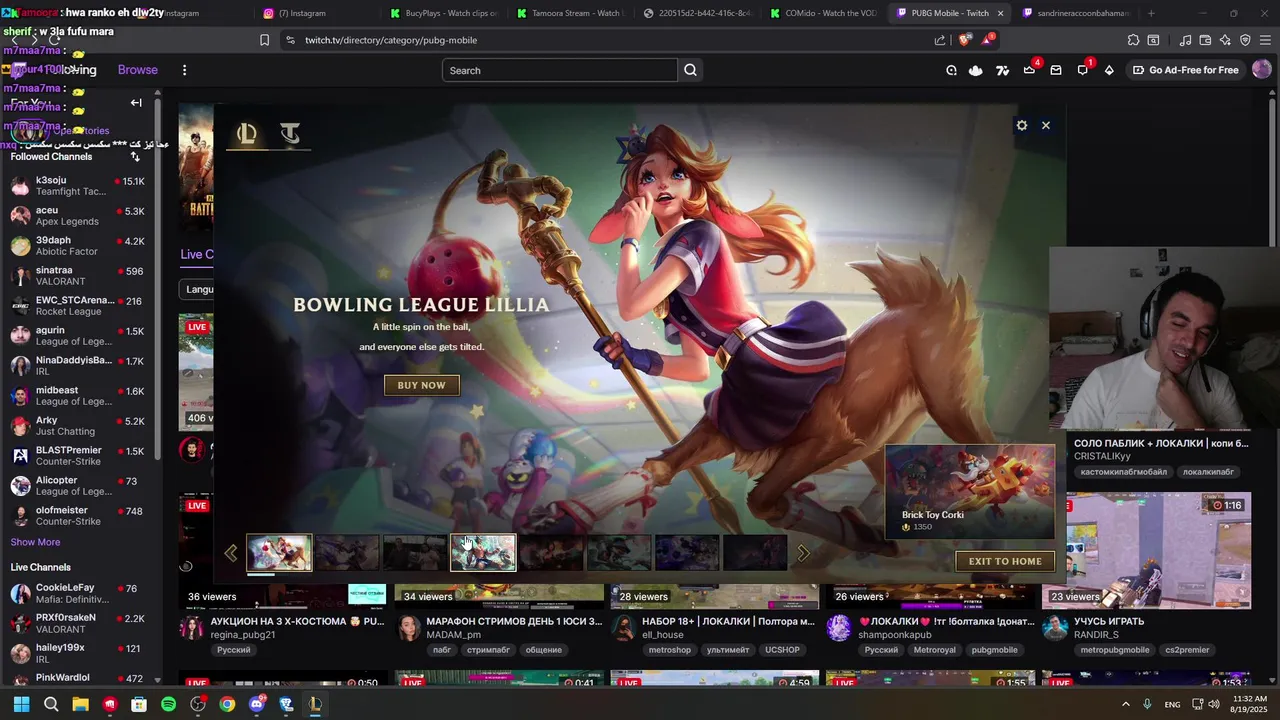Open olofmeister Counter-Strike channel
Viewport: 1280px width, 720px height.
(x=78, y=516)
